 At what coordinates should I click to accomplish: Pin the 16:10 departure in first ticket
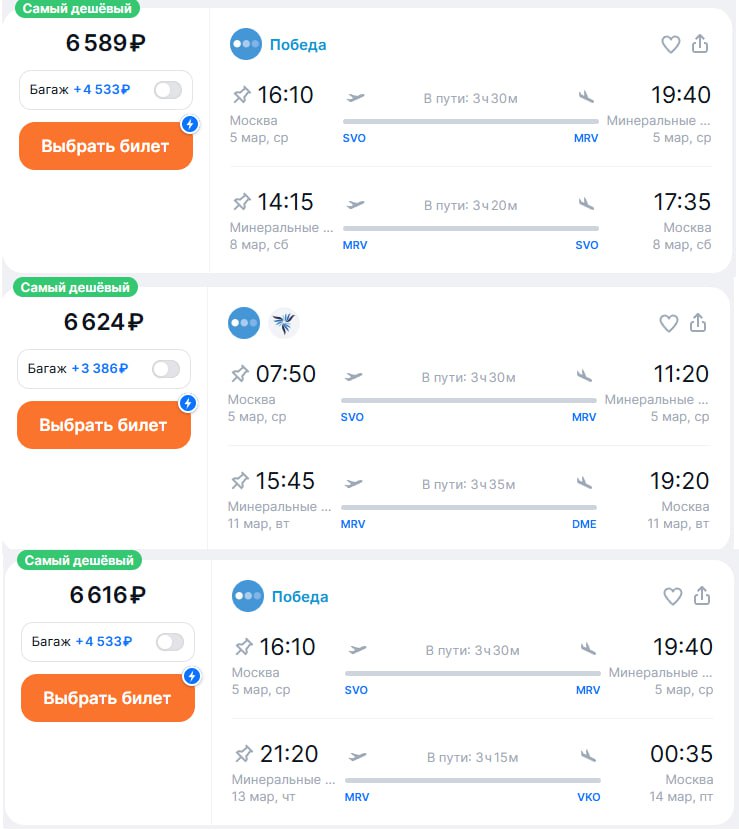[x=241, y=95]
